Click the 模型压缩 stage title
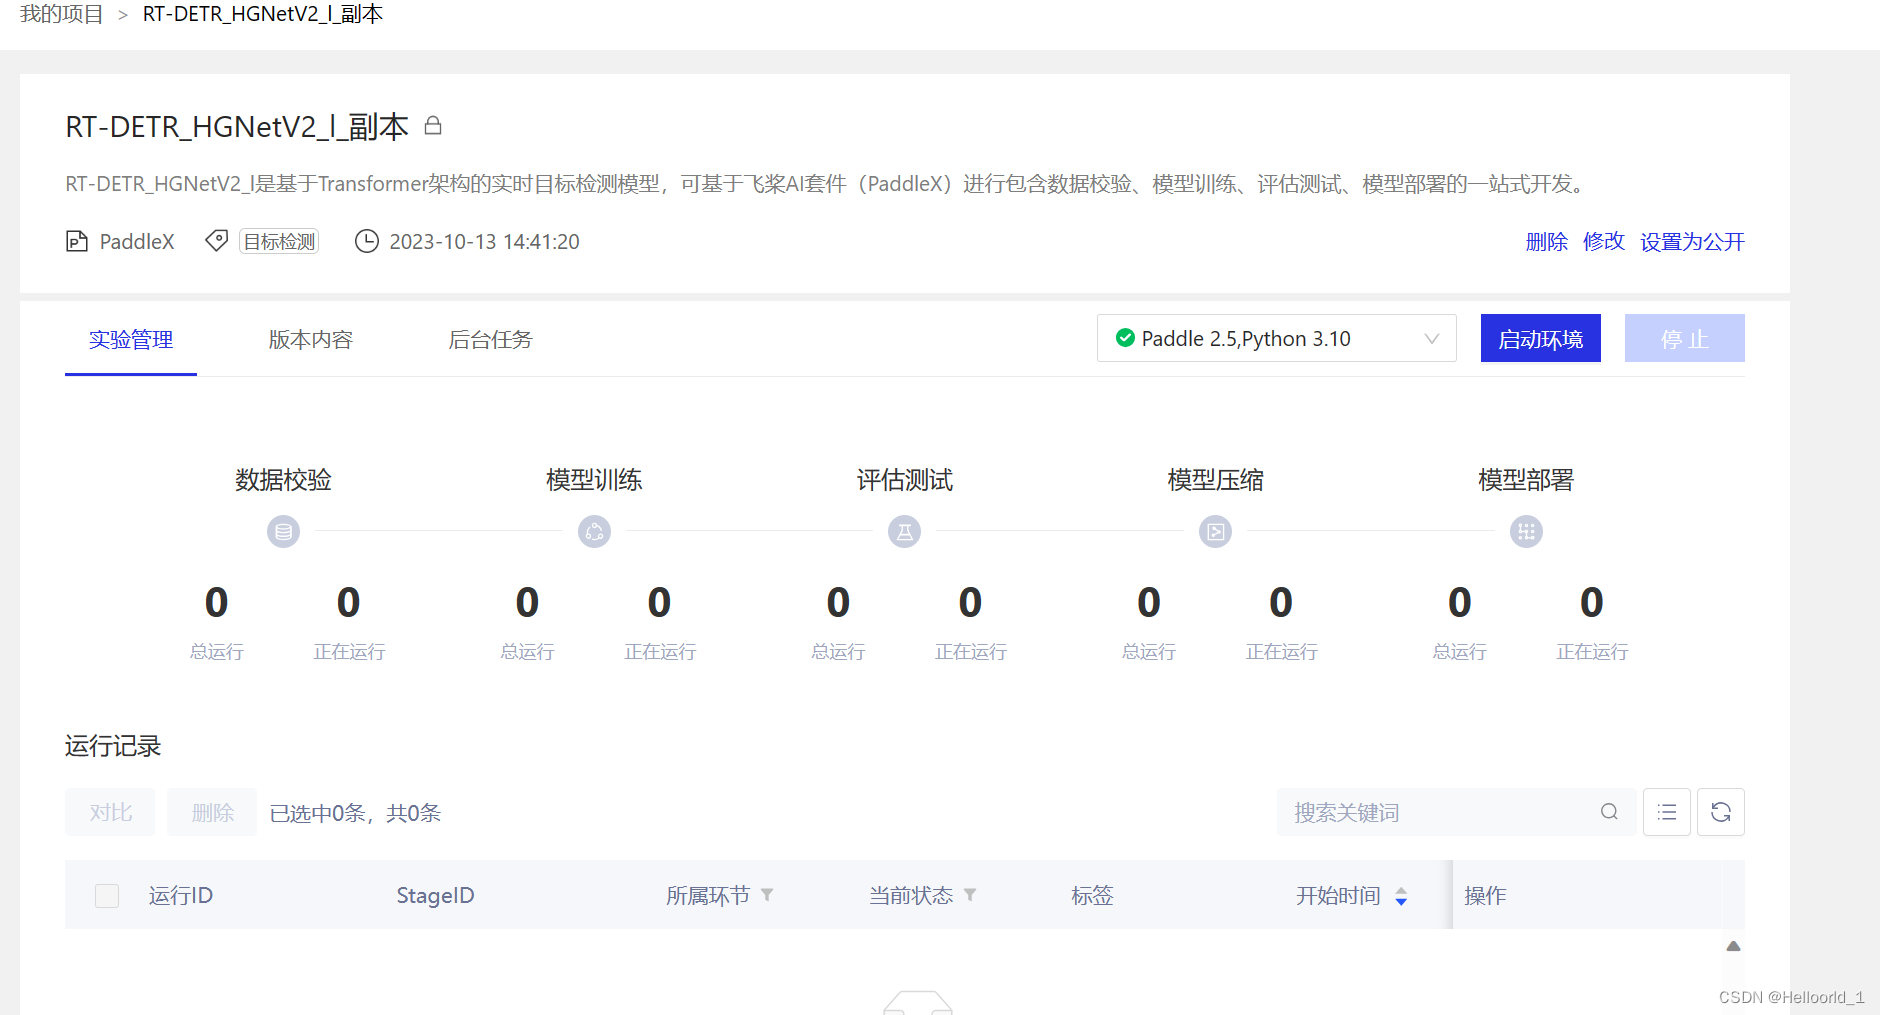This screenshot has height=1015, width=1880. [x=1215, y=480]
